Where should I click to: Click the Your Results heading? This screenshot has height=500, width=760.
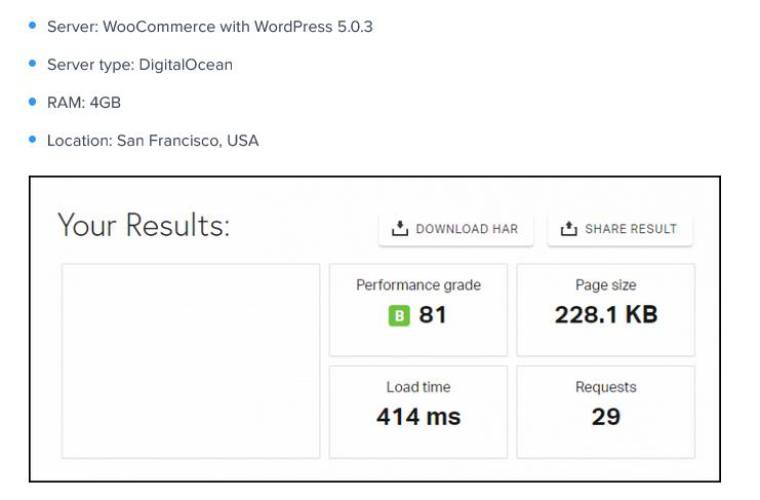143,225
